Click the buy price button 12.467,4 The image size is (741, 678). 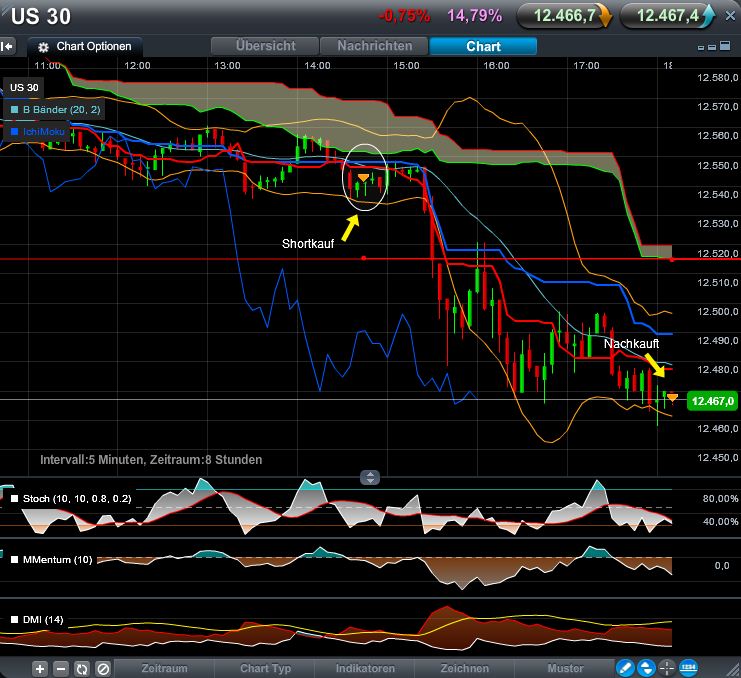point(667,16)
